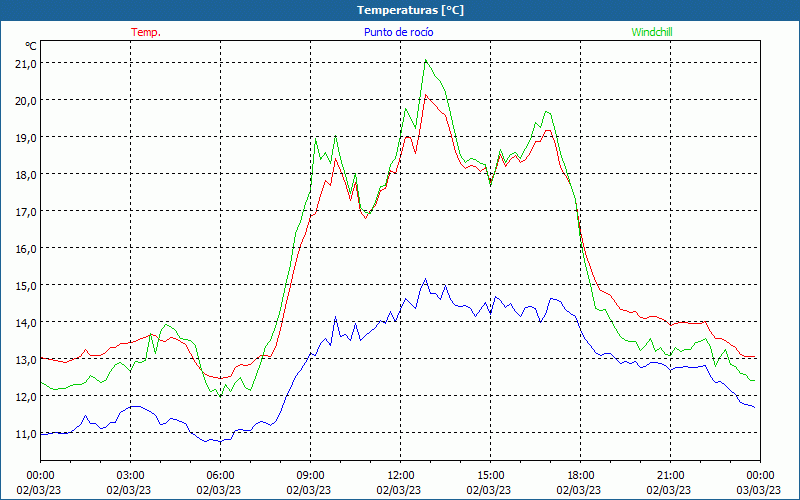Click the '15:00' time axis label

tap(490, 476)
